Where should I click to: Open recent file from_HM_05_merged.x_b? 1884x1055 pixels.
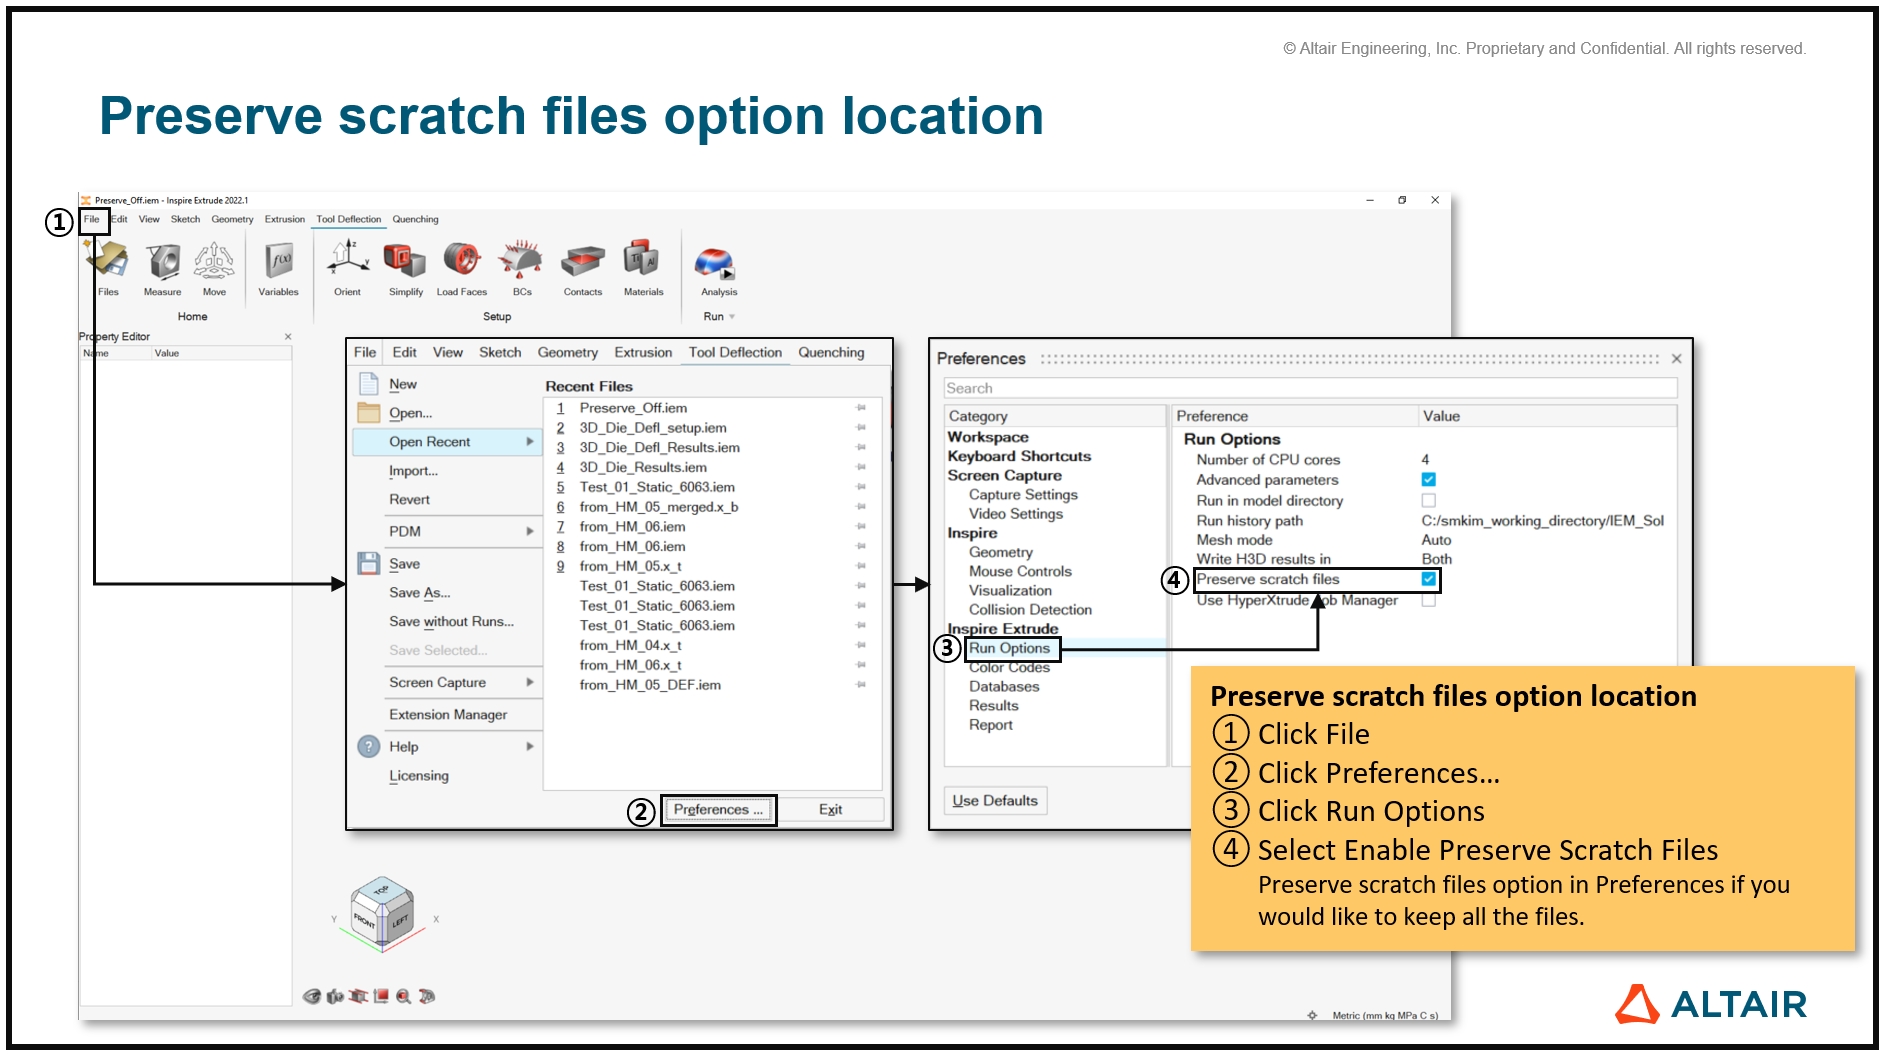(x=659, y=507)
